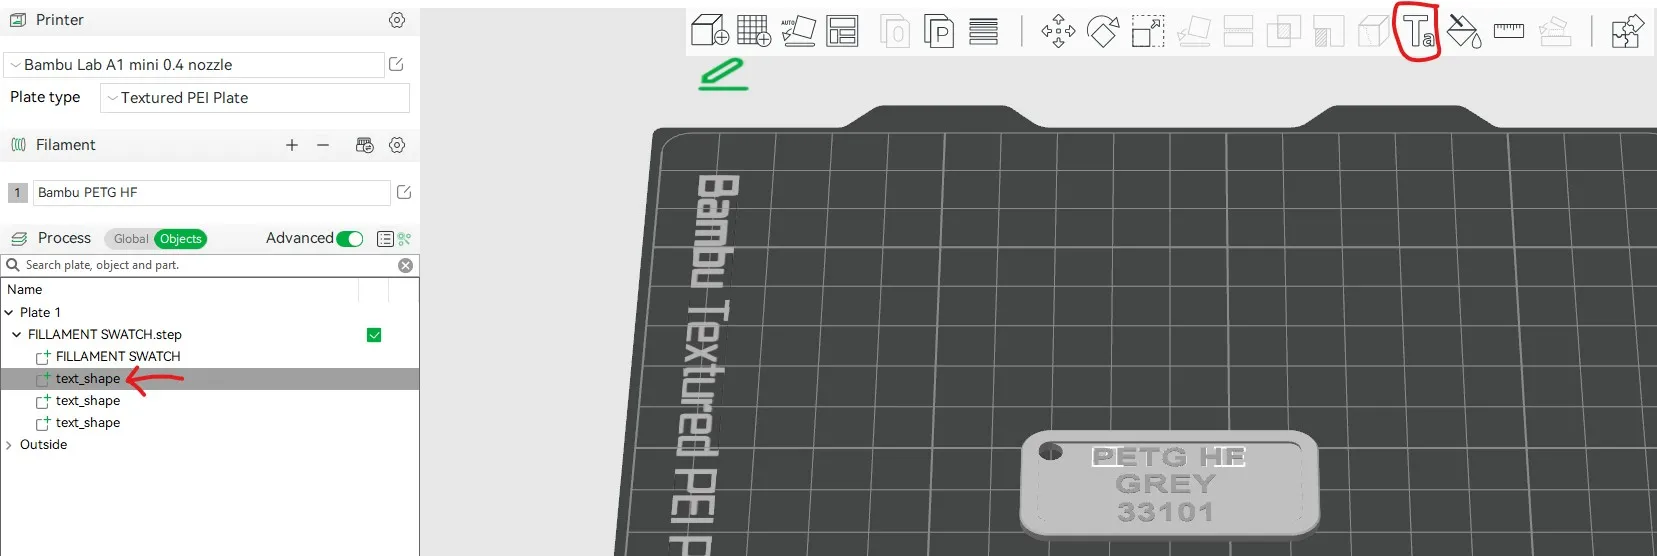This screenshot has width=1657, height=556.
Task: Edit the Bambu PETG HF filament preset
Action: 404,192
